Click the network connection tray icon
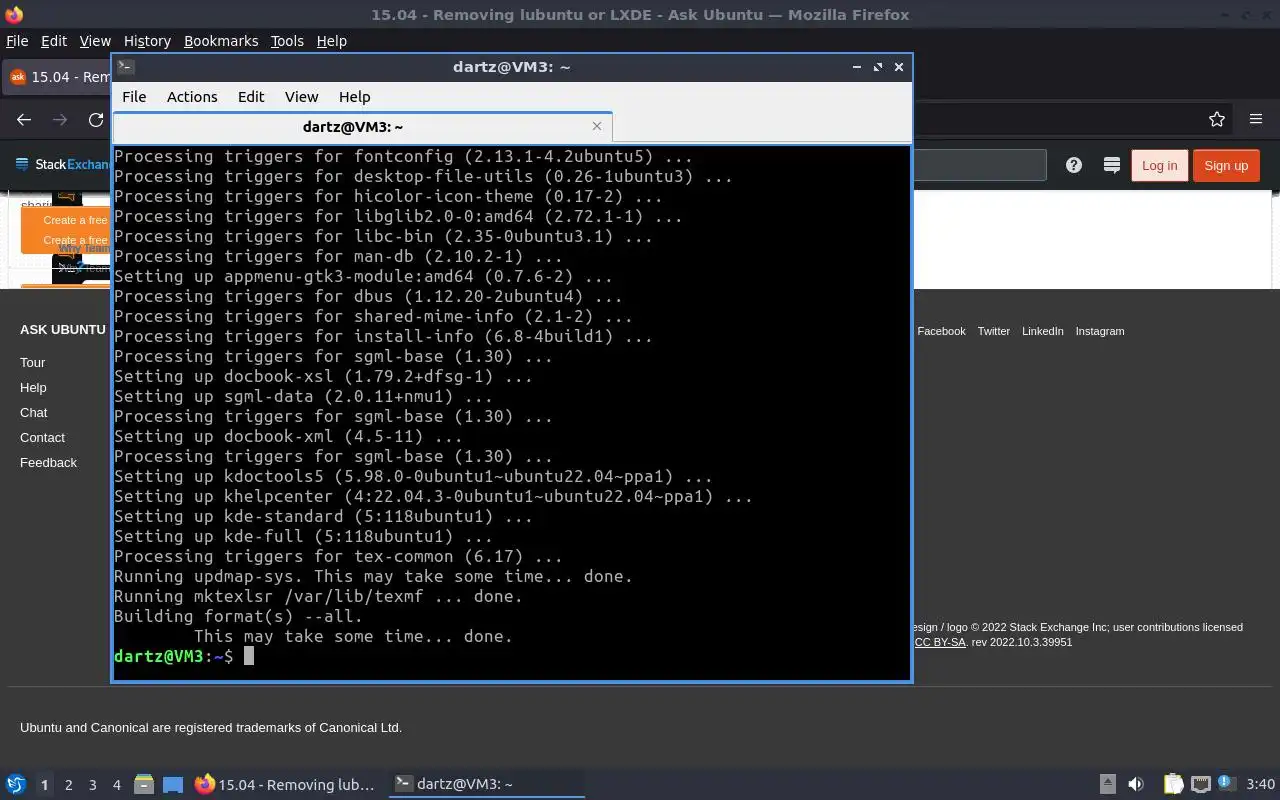1280x800 pixels. 1201,784
